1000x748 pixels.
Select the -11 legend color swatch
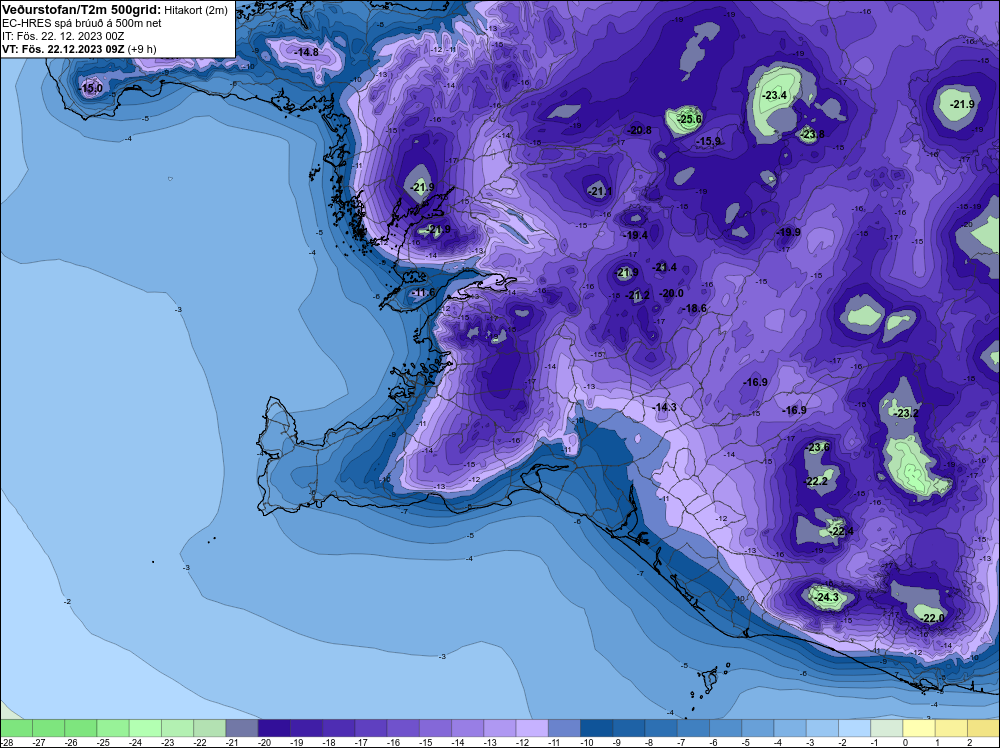[564, 728]
